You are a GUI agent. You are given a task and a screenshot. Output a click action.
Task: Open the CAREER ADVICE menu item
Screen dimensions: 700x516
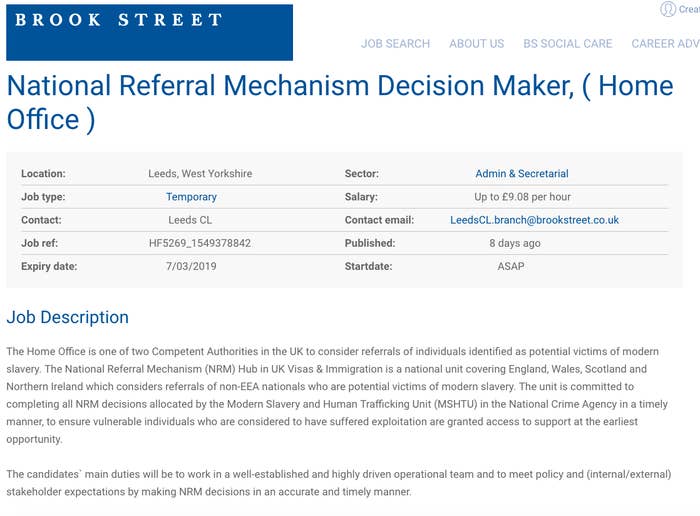click(665, 44)
